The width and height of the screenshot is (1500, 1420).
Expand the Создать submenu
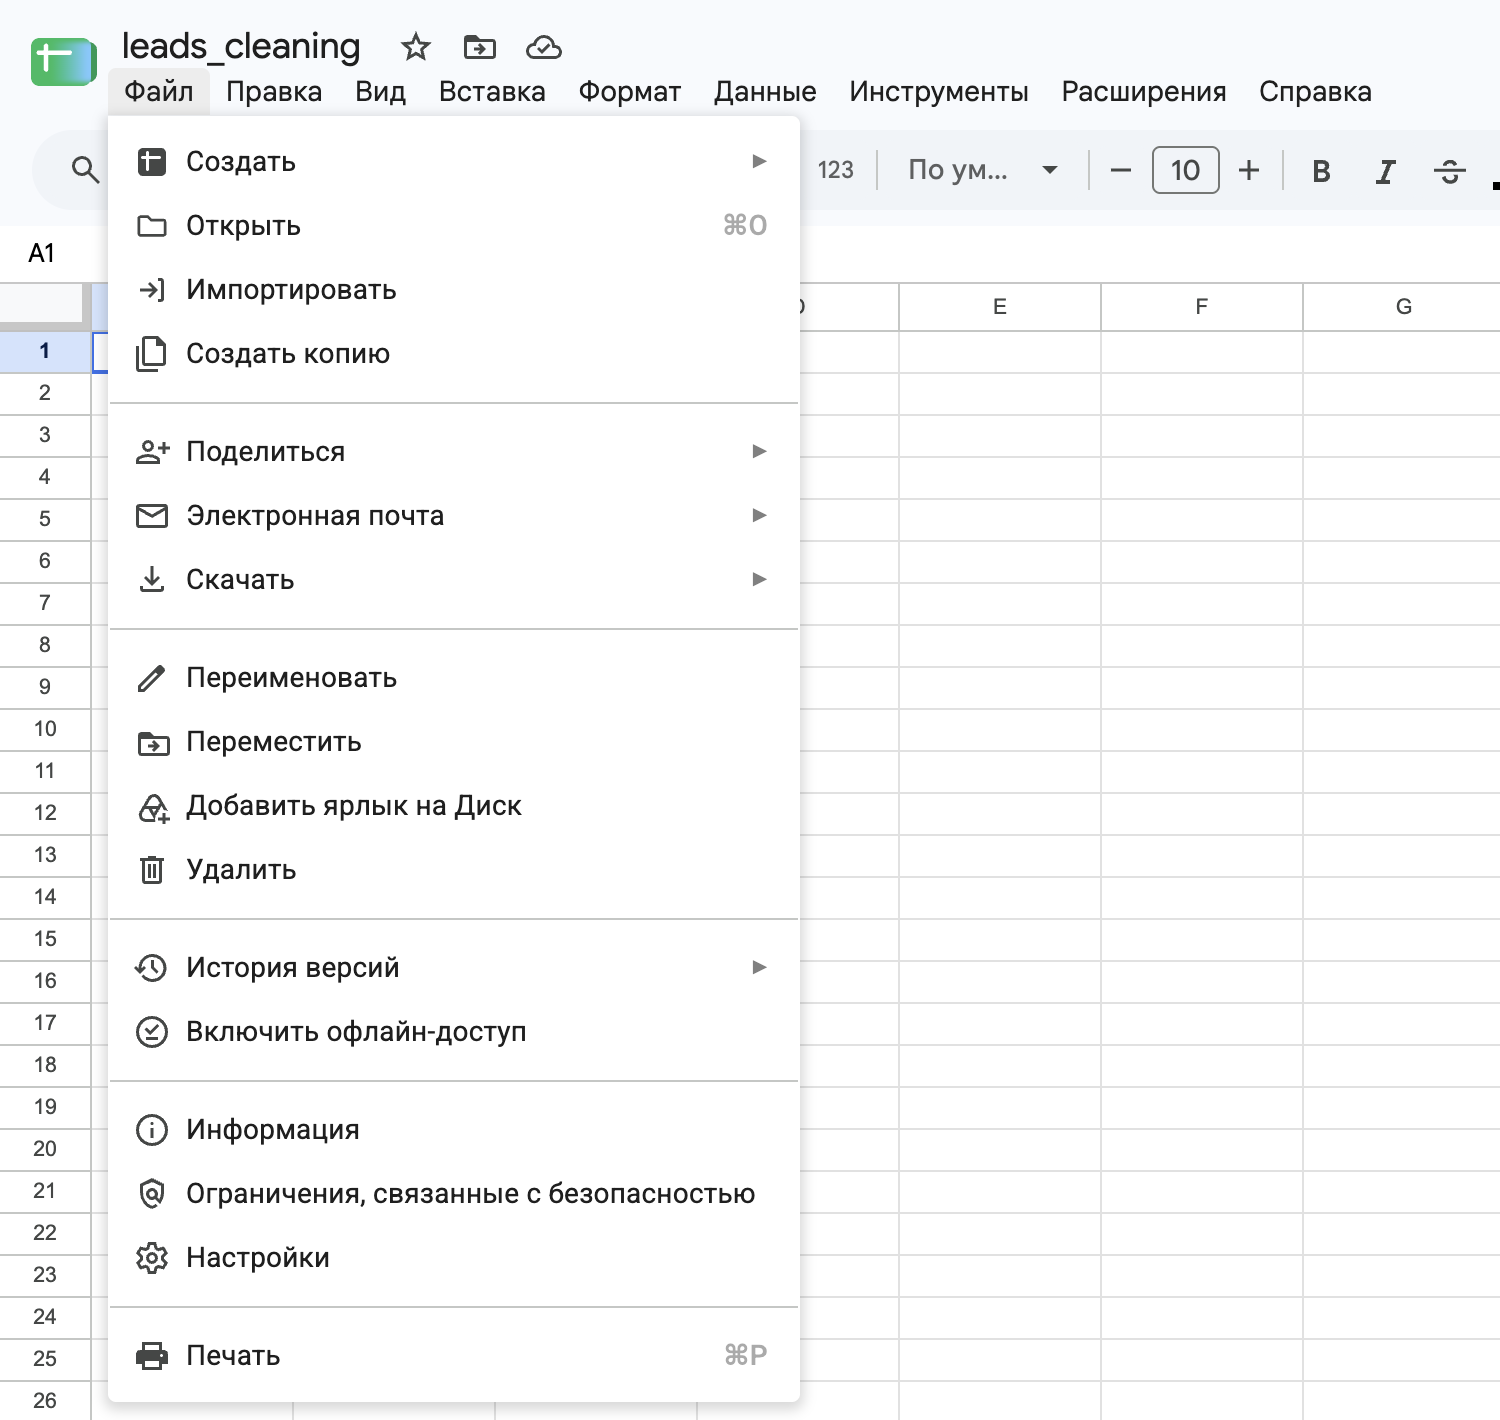pos(454,162)
